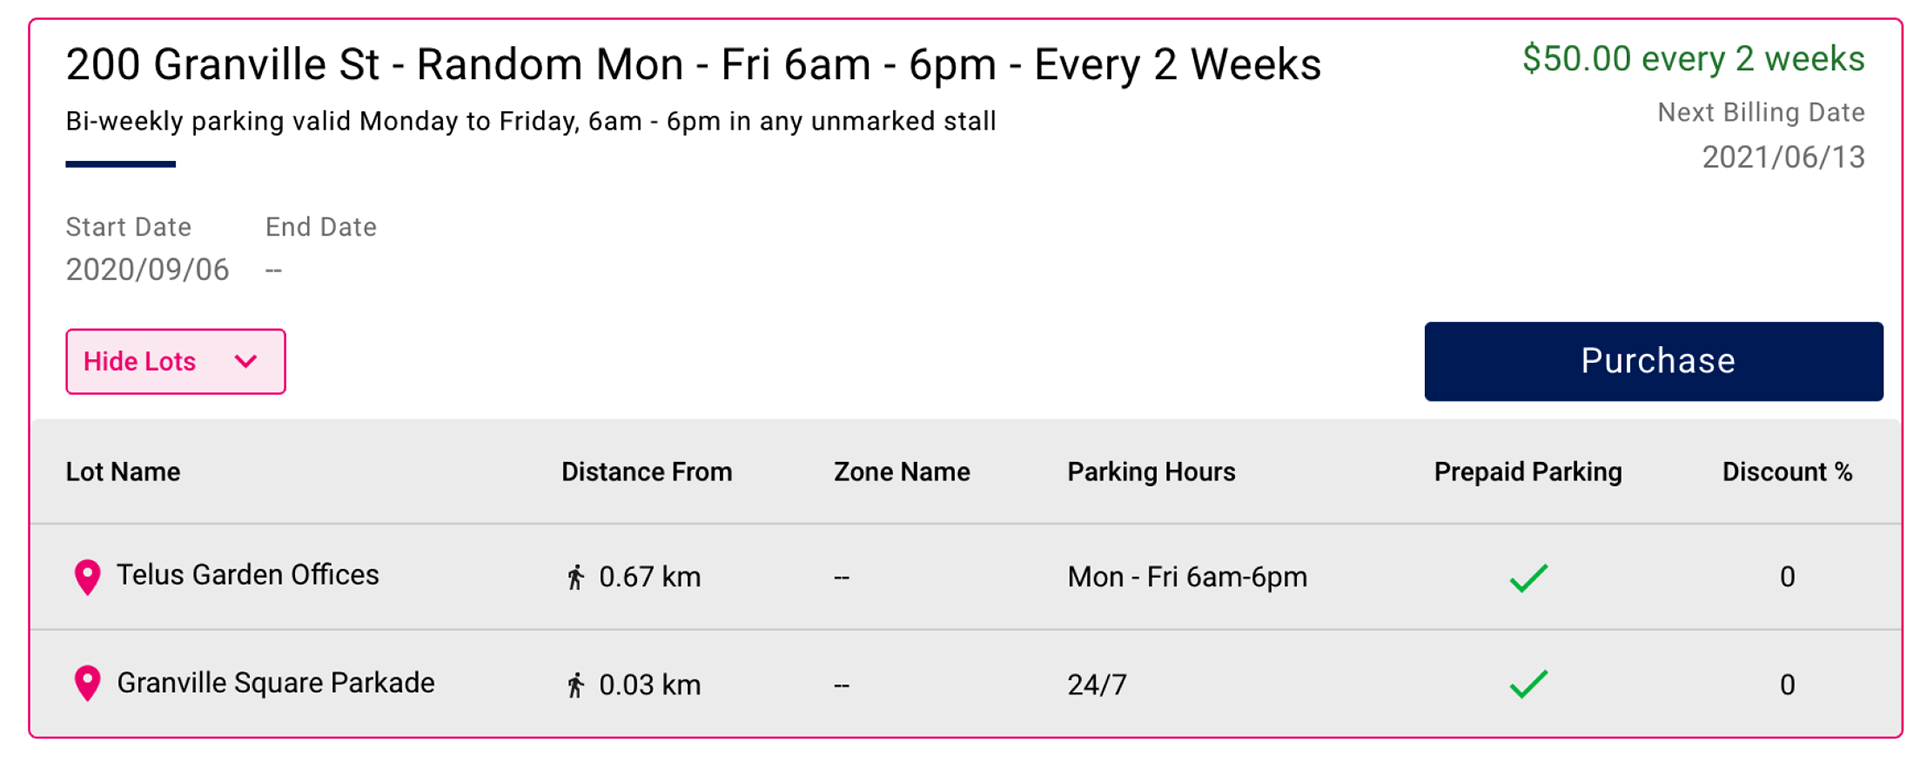
Task: Click the Prepaid Parking column header
Action: [x=1527, y=472]
